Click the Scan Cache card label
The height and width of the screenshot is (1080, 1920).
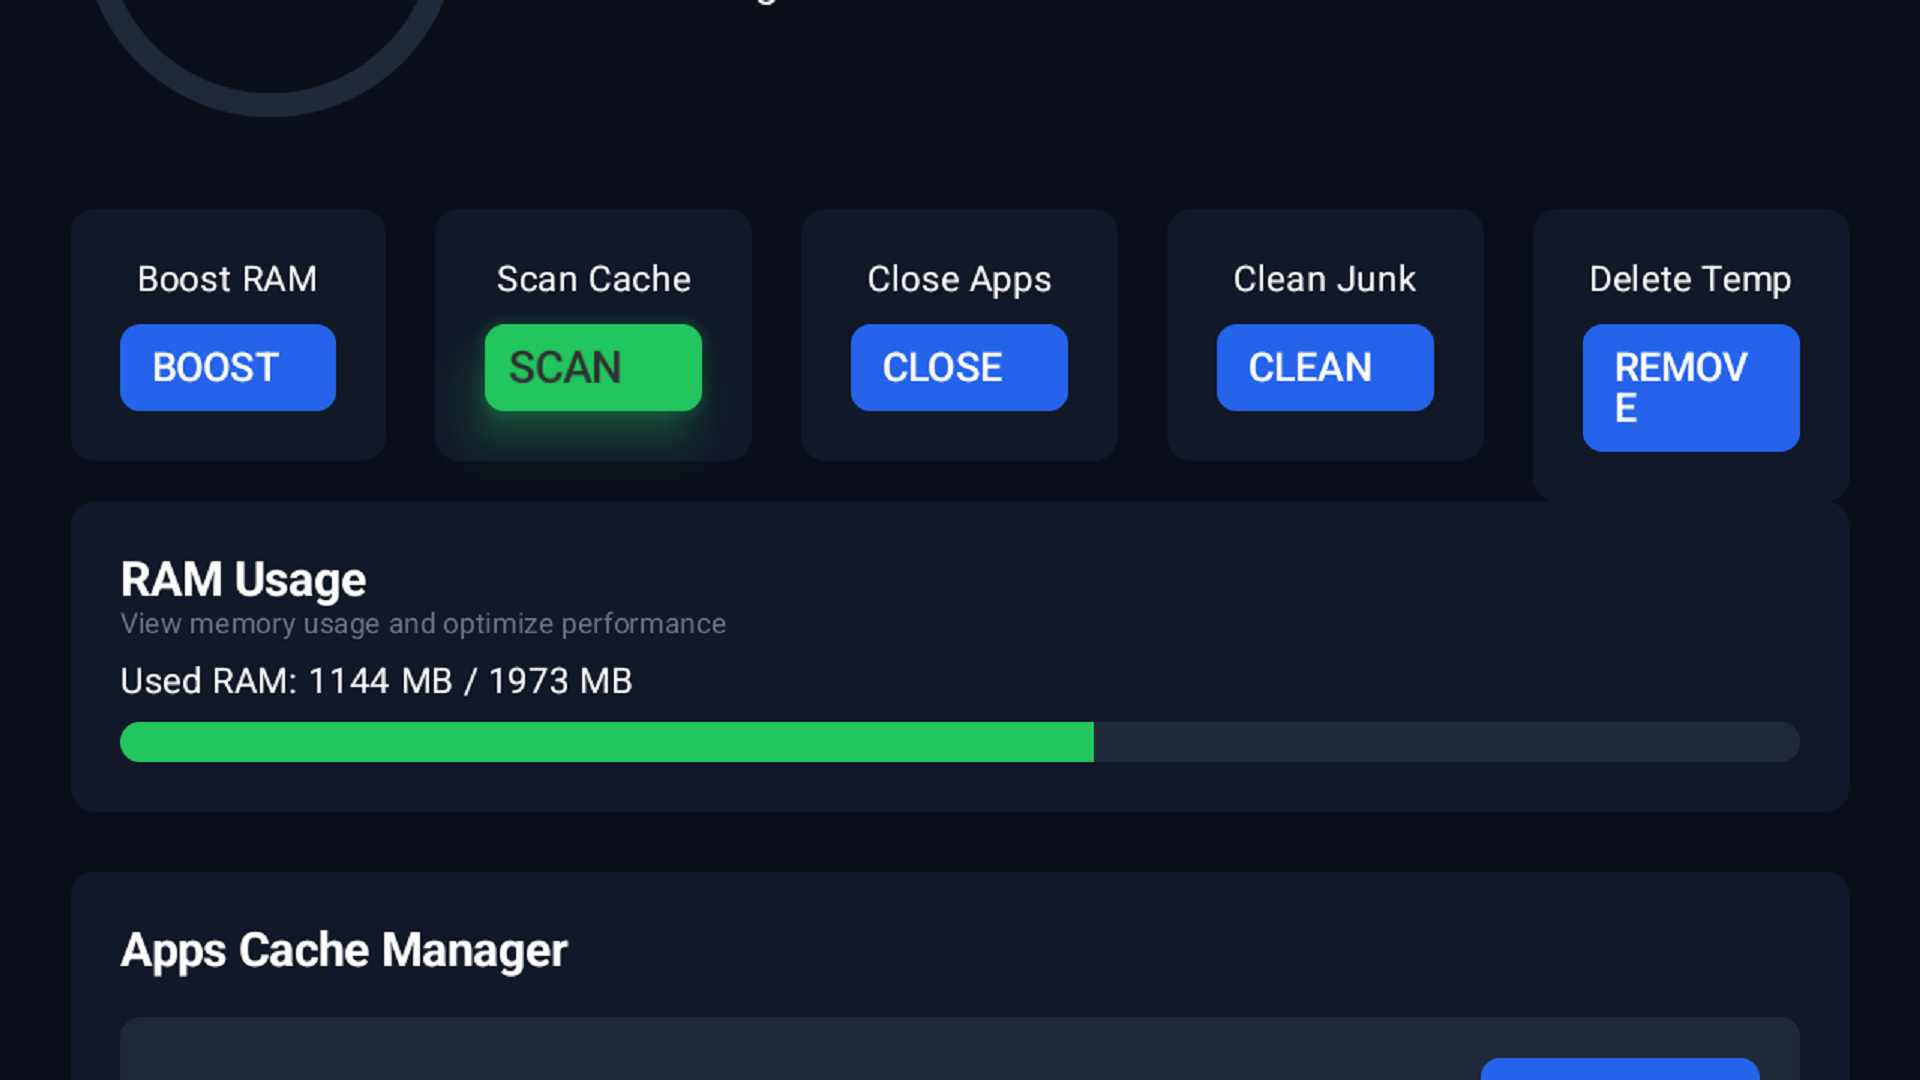[593, 279]
